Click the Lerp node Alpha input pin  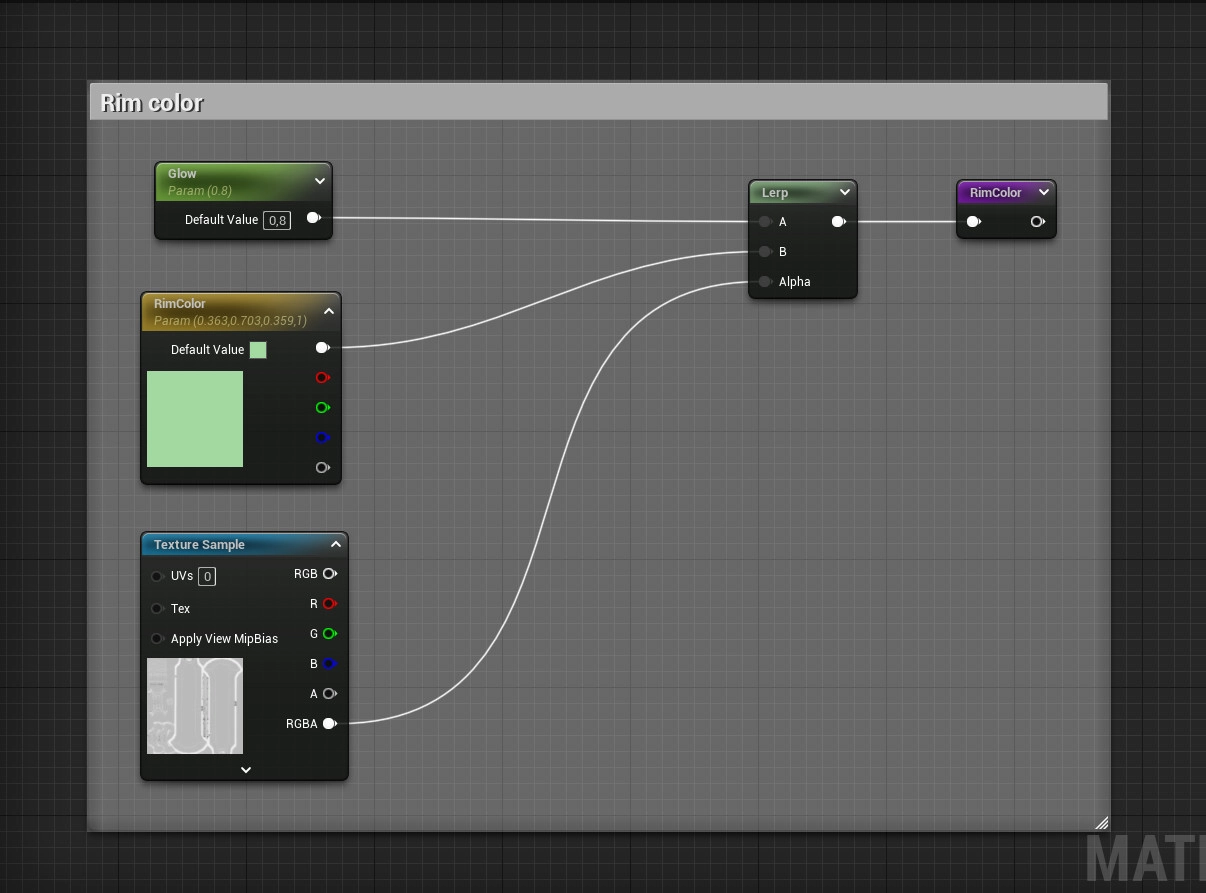click(765, 282)
